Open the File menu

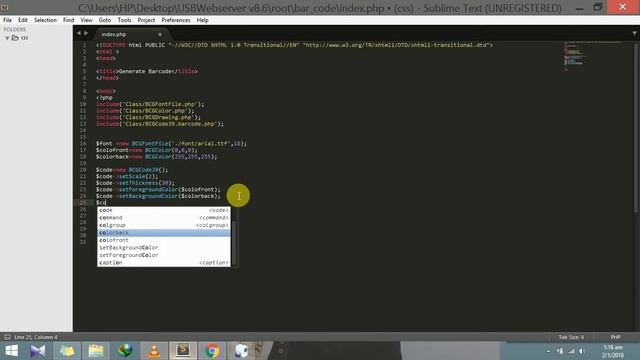point(7,20)
